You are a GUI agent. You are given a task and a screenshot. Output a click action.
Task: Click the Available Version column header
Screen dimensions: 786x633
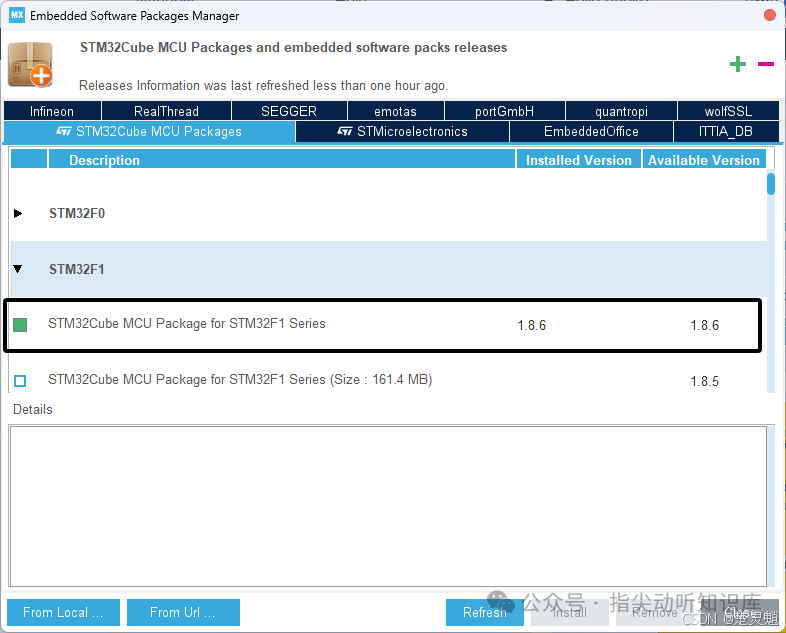(704, 160)
